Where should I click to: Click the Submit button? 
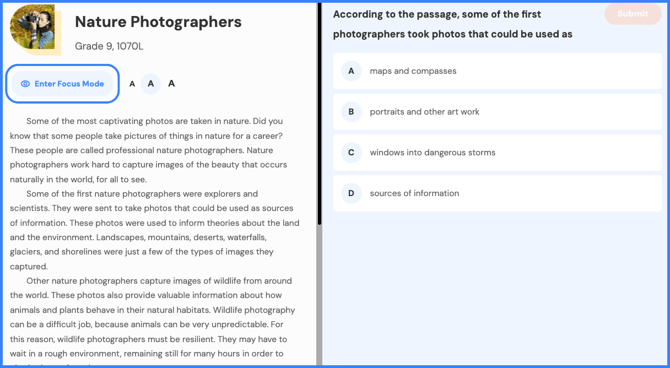[633, 14]
